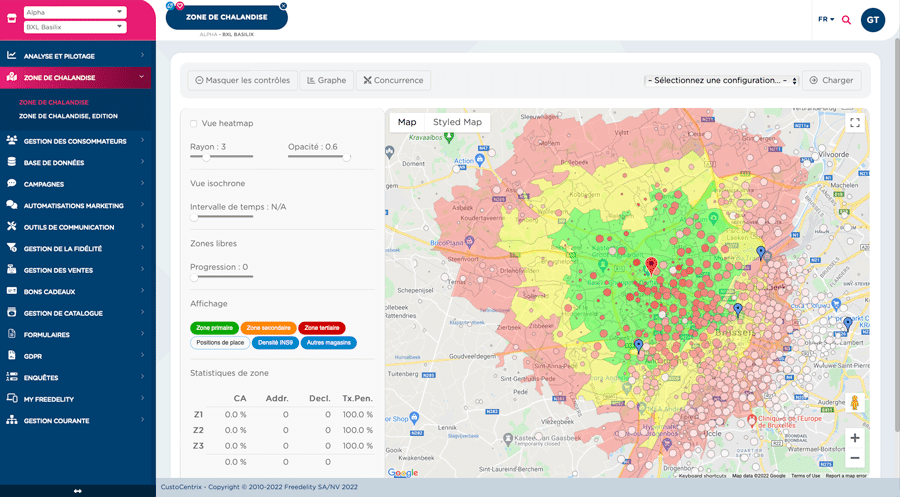Open the Sélectionnez une configuration dropdown

[721, 80]
